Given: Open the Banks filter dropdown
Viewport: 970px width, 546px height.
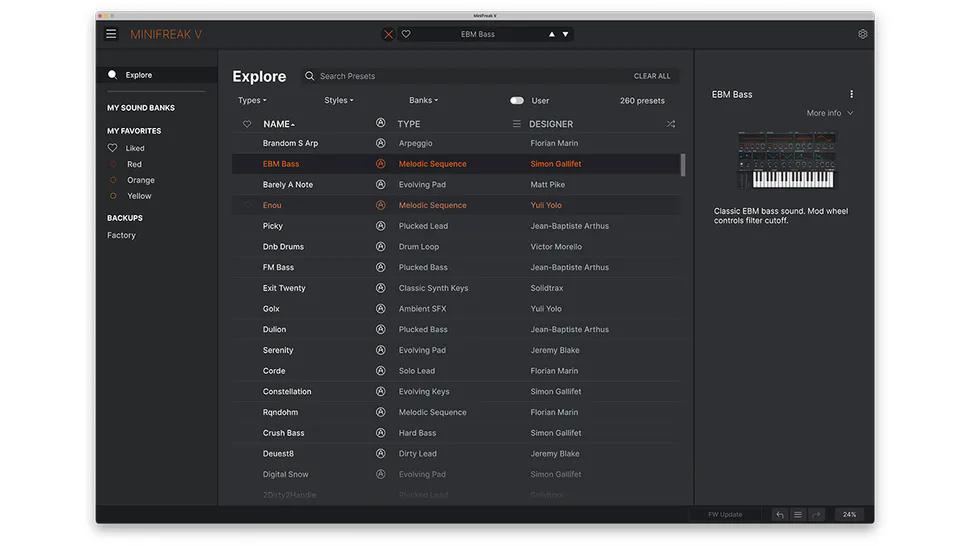Looking at the screenshot, I should (424, 100).
